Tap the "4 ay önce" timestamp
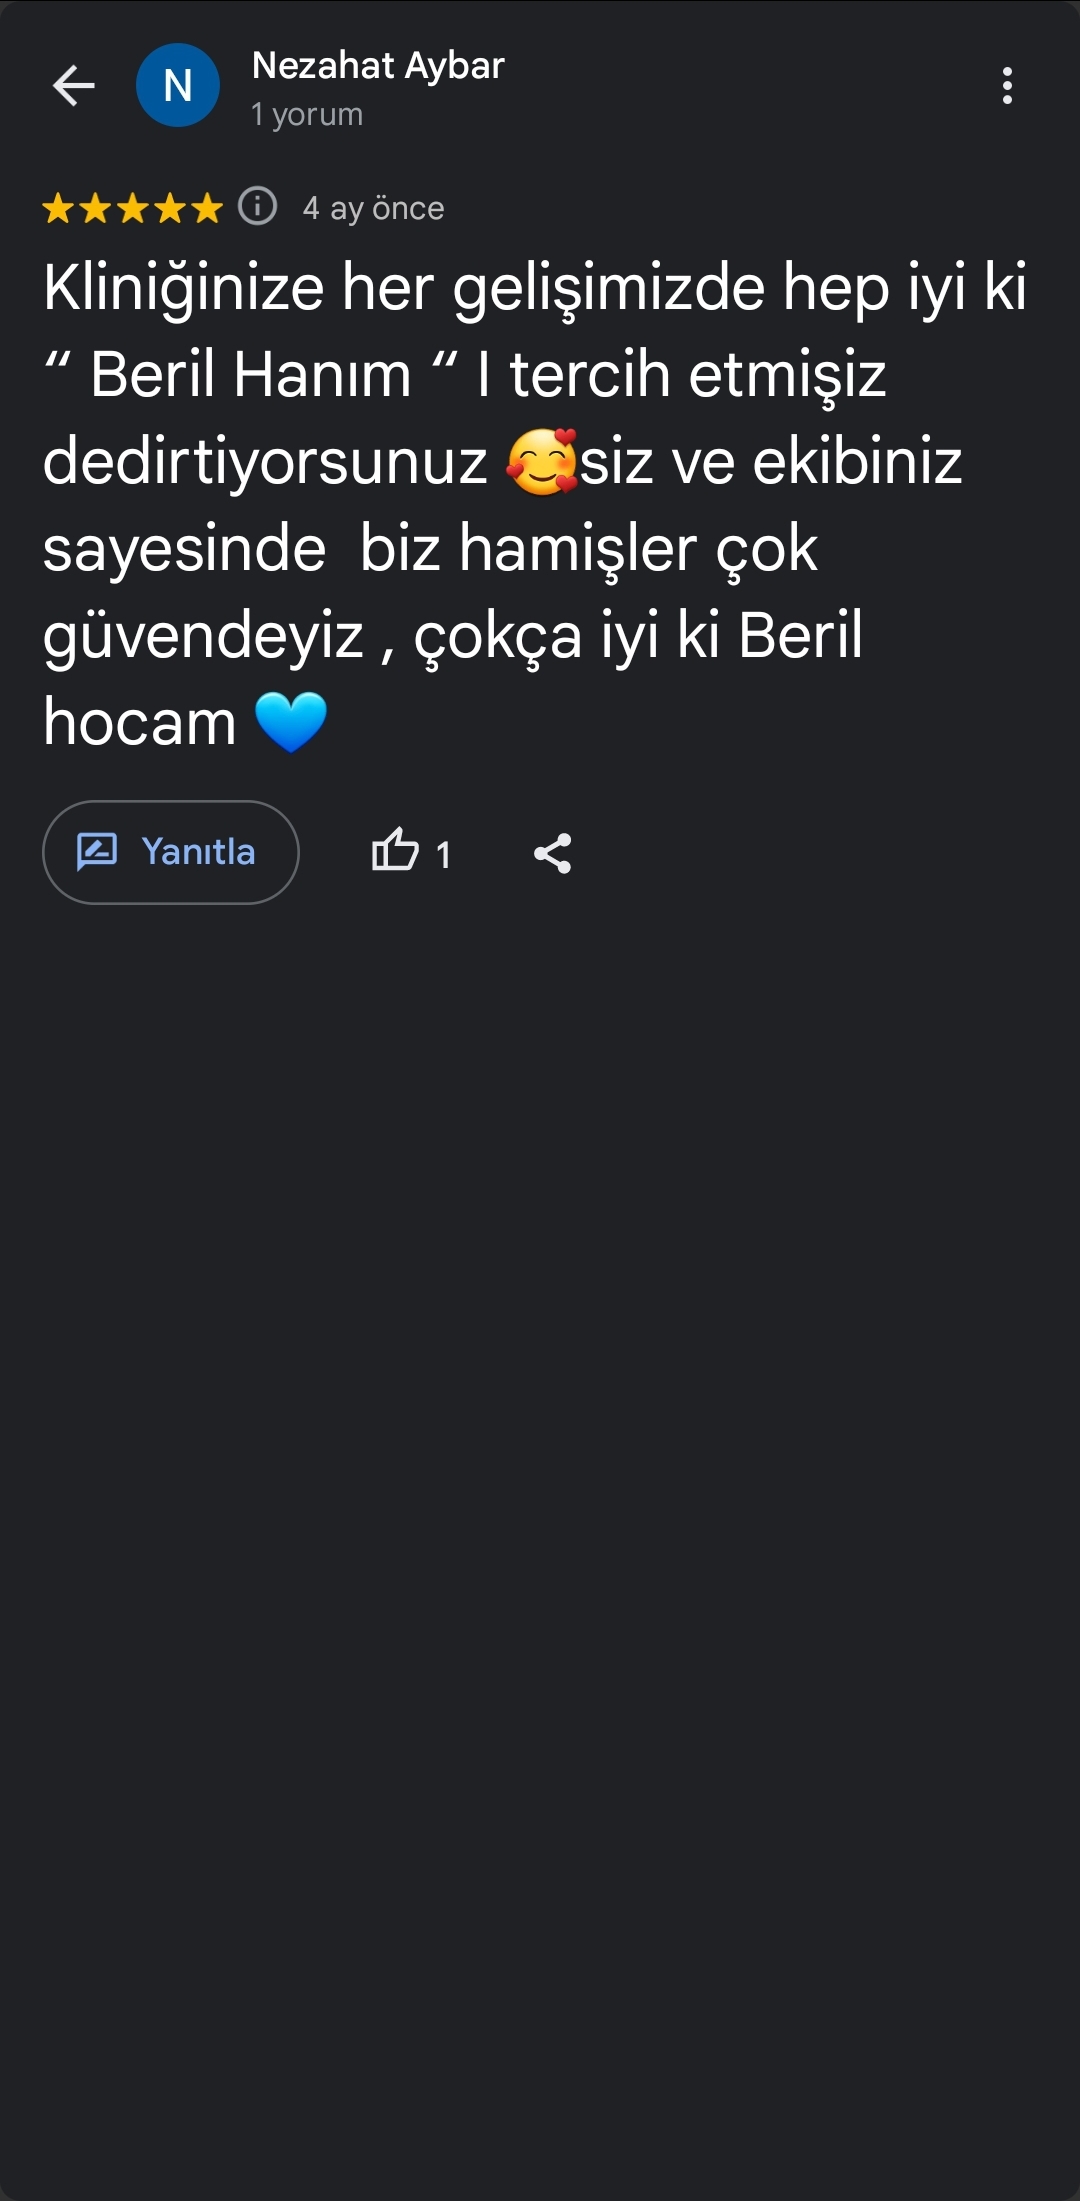 (x=373, y=208)
